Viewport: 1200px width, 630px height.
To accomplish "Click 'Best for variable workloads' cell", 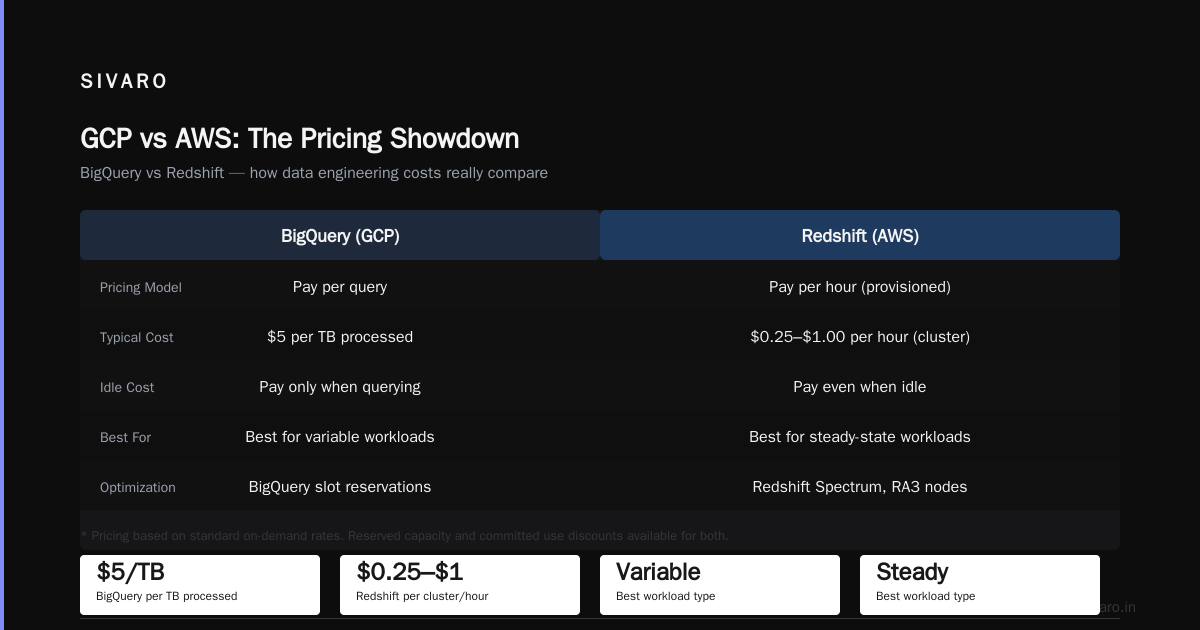I will (x=340, y=437).
